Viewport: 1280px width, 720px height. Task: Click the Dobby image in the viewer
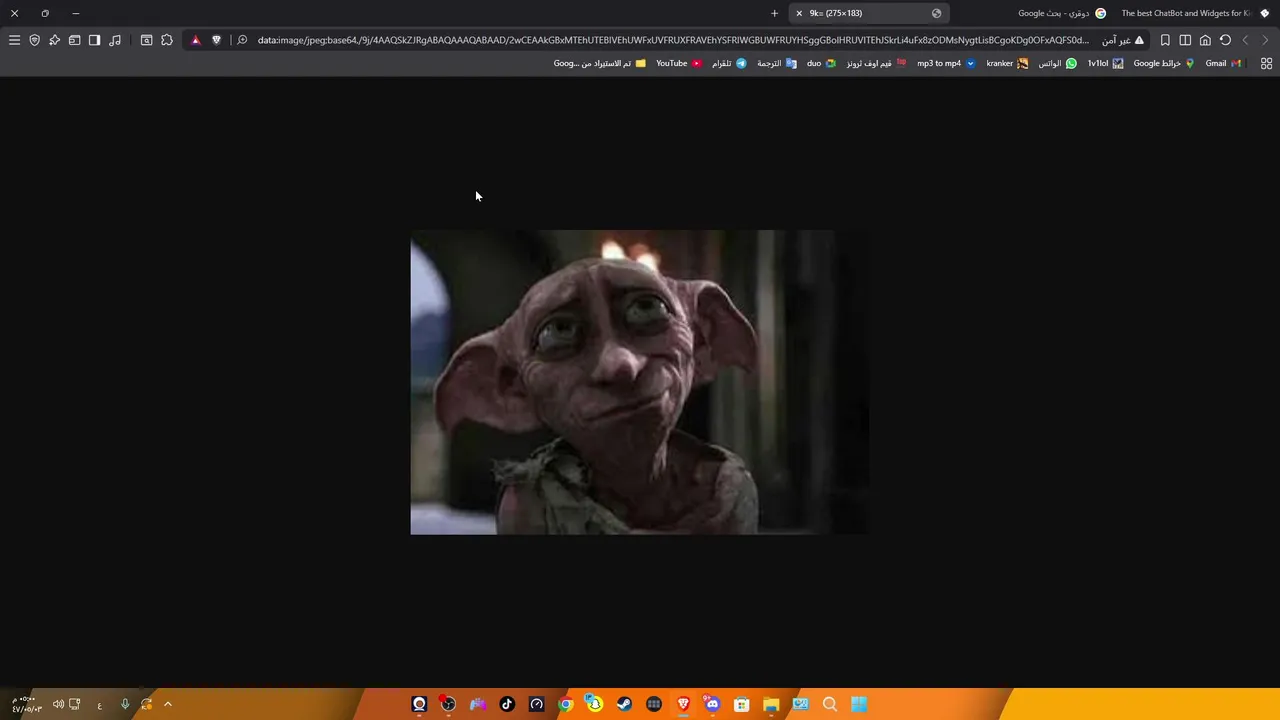(639, 382)
